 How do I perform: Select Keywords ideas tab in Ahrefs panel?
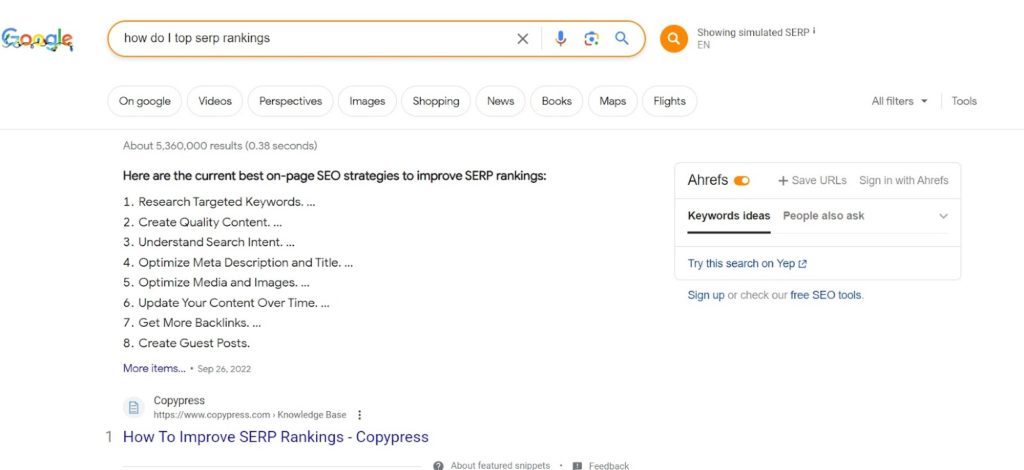coord(729,216)
